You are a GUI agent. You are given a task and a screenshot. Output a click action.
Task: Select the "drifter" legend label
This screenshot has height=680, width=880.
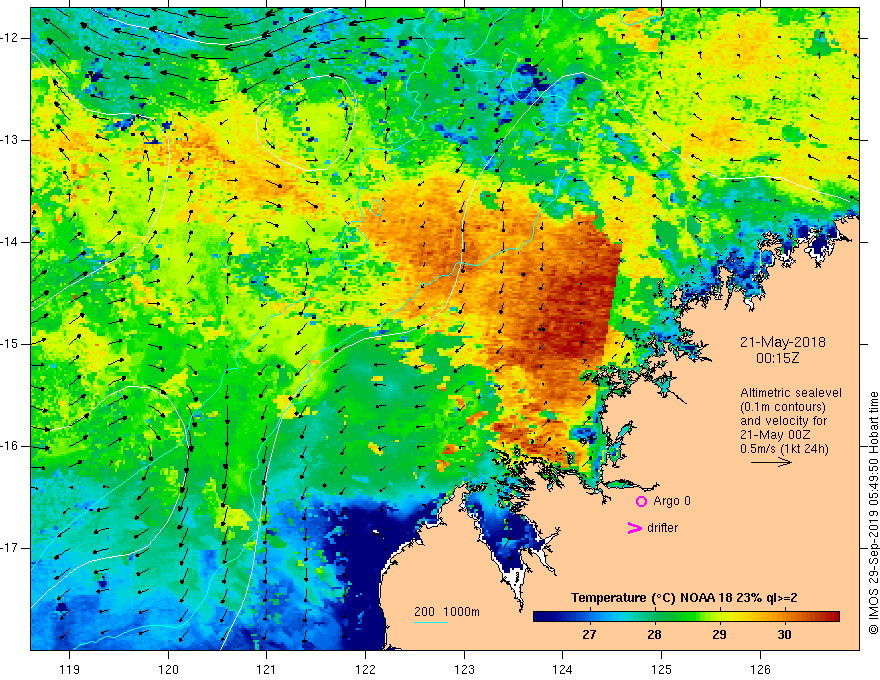pyautogui.click(x=662, y=528)
